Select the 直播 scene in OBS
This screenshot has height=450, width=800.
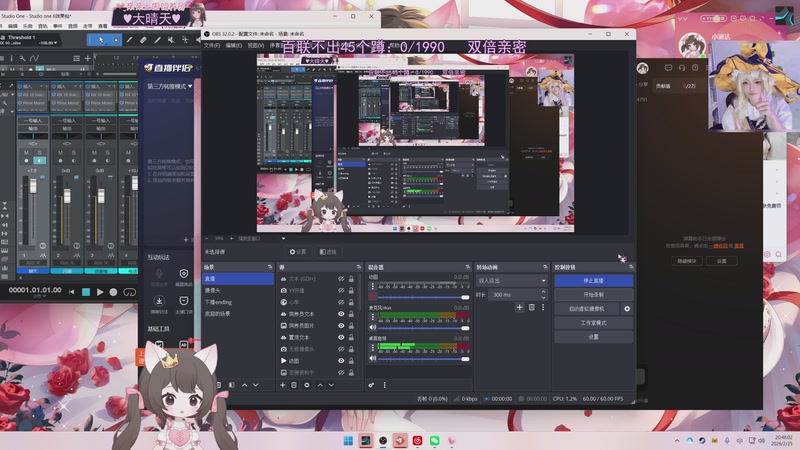pyautogui.click(x=238, y=279)
